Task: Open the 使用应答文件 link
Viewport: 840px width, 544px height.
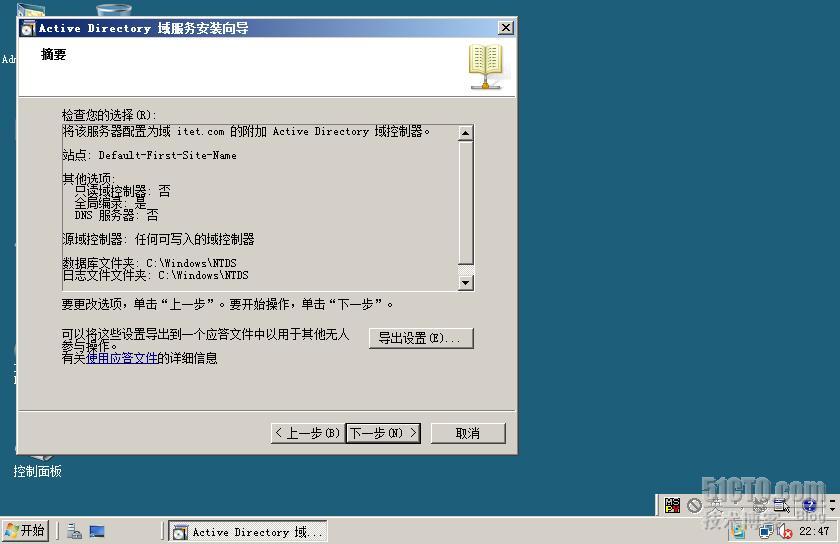Action: point(122,358)
